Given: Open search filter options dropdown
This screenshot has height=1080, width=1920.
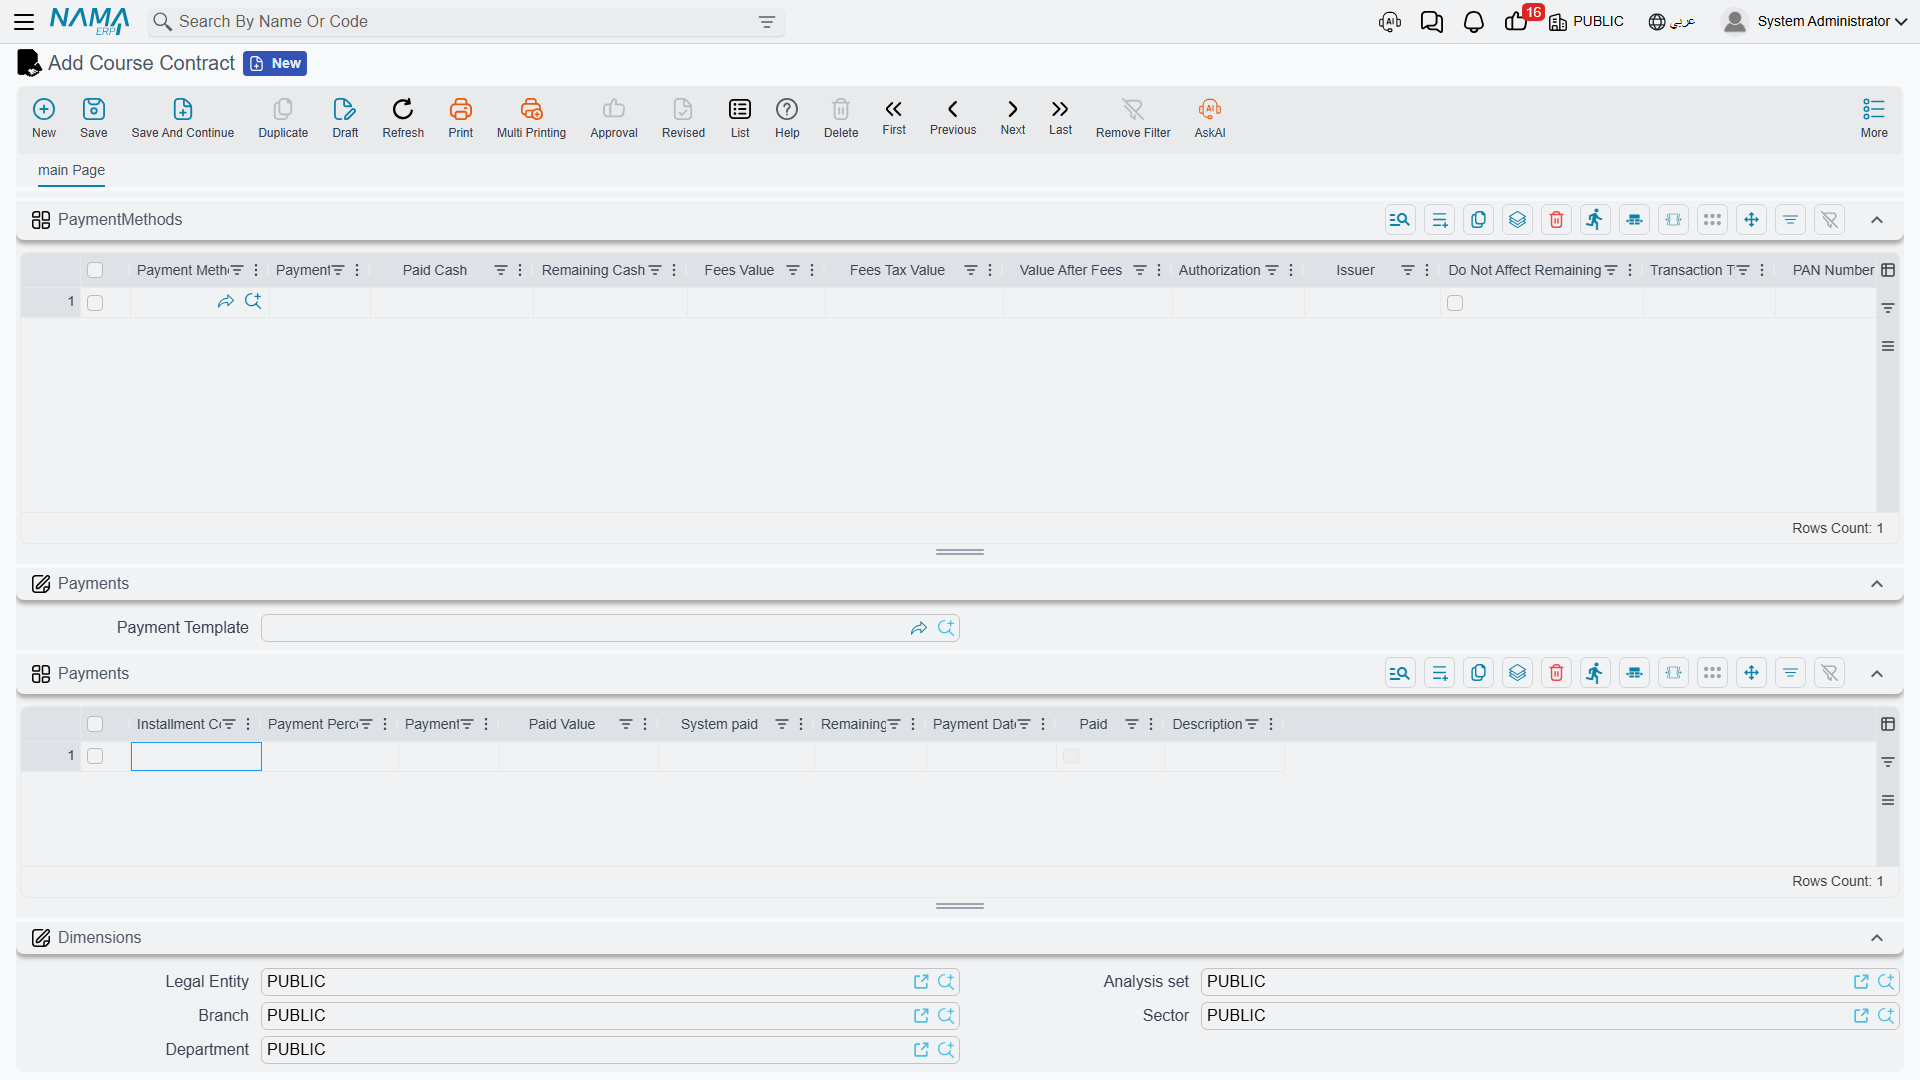Looking at the screenshot, I should (x=767, y=22).
